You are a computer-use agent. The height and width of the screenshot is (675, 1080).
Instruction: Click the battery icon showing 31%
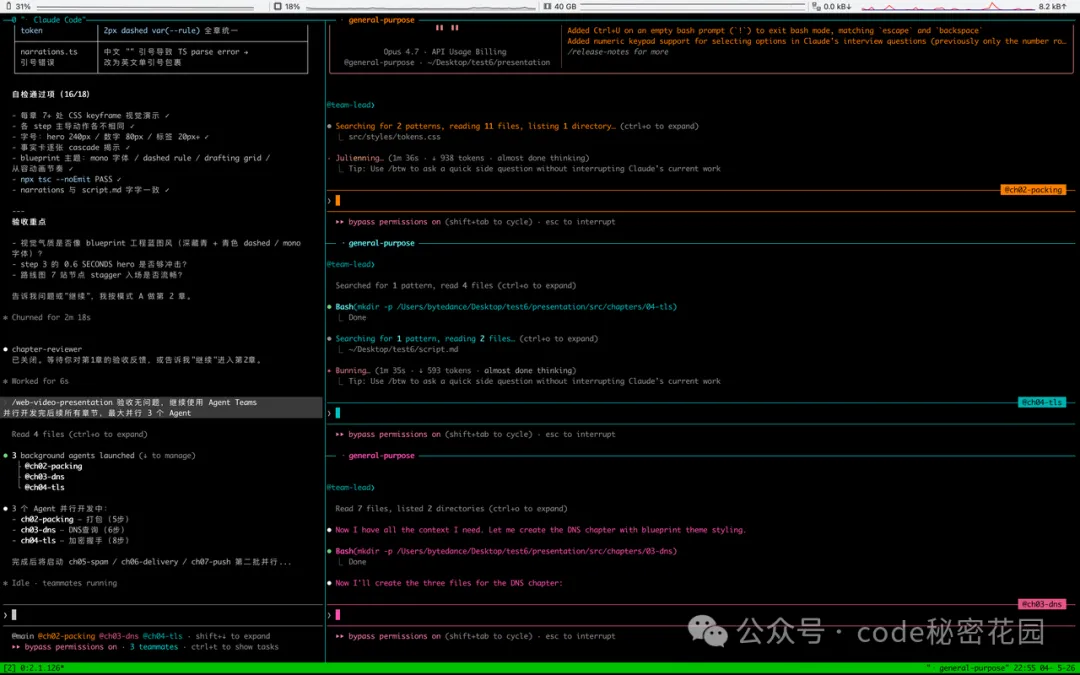click(7, 6)
